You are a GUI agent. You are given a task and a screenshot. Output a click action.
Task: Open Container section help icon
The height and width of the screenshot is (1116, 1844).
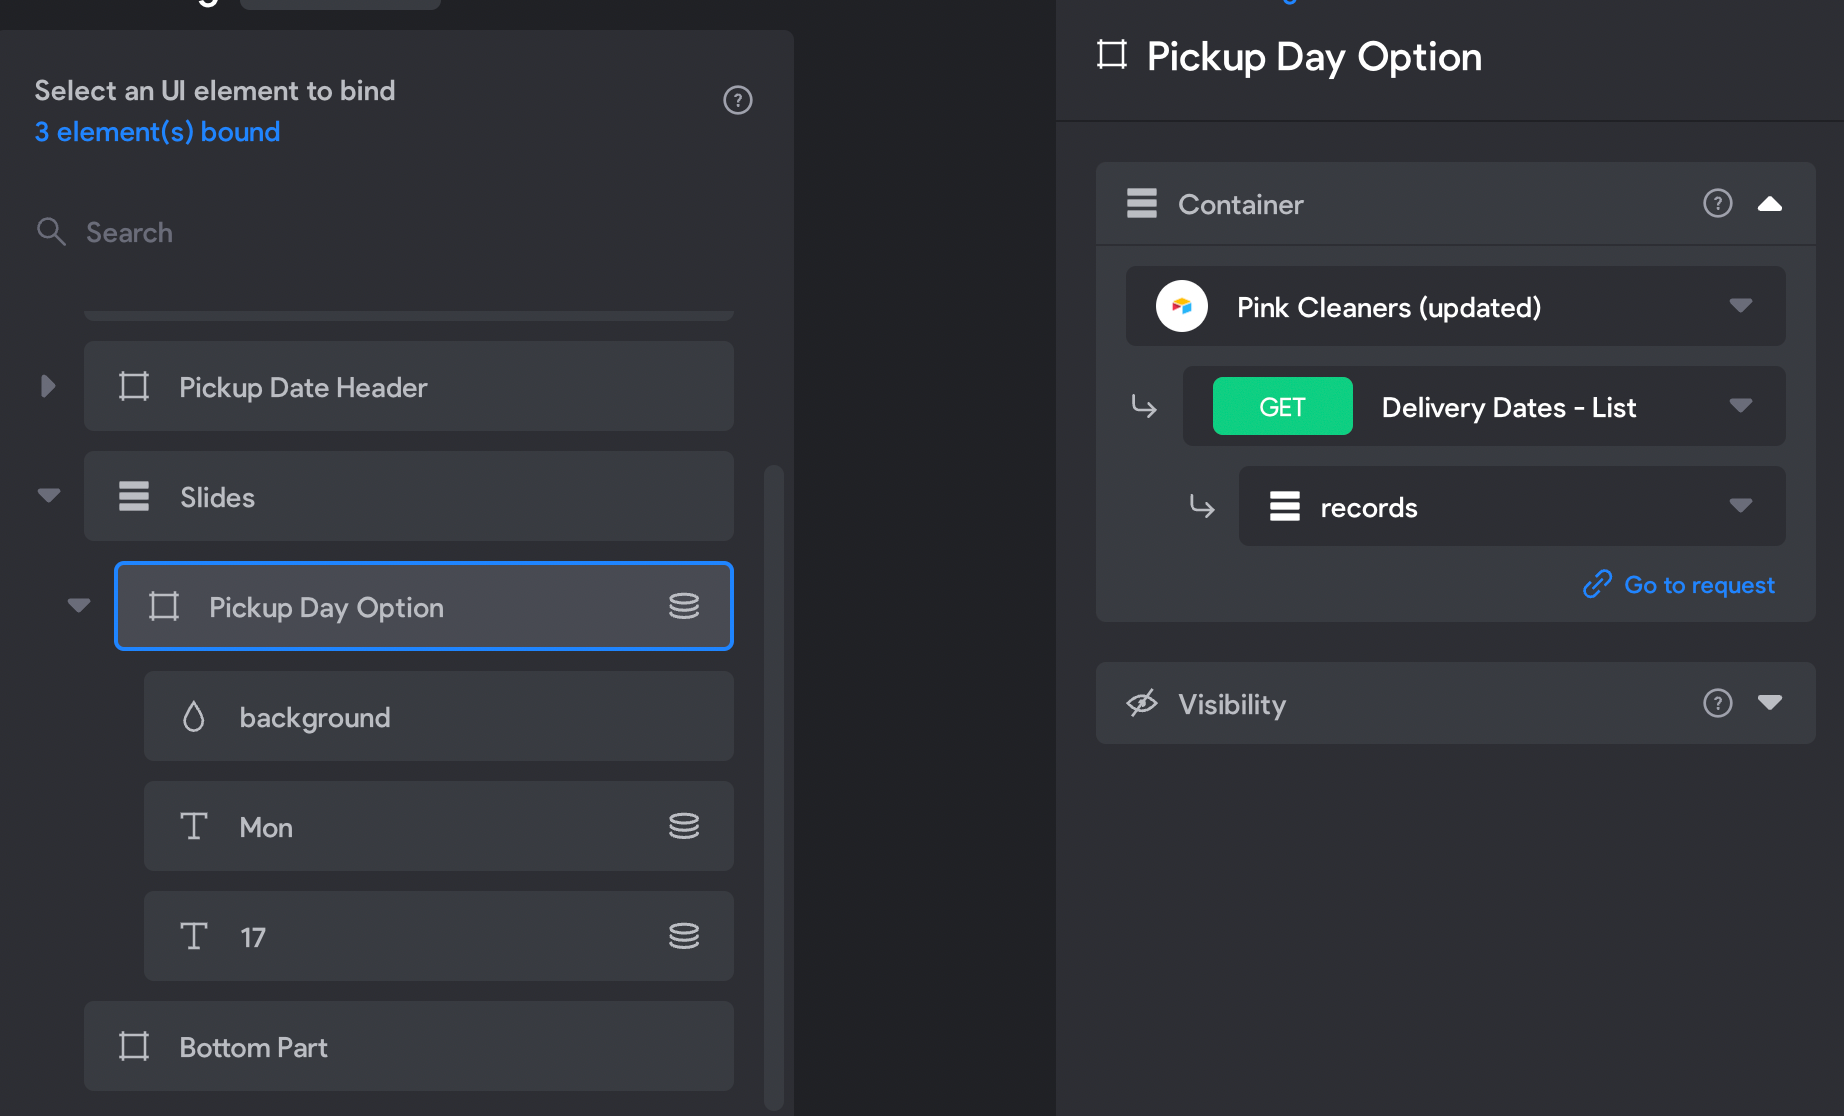click(x=1718, y=204)
